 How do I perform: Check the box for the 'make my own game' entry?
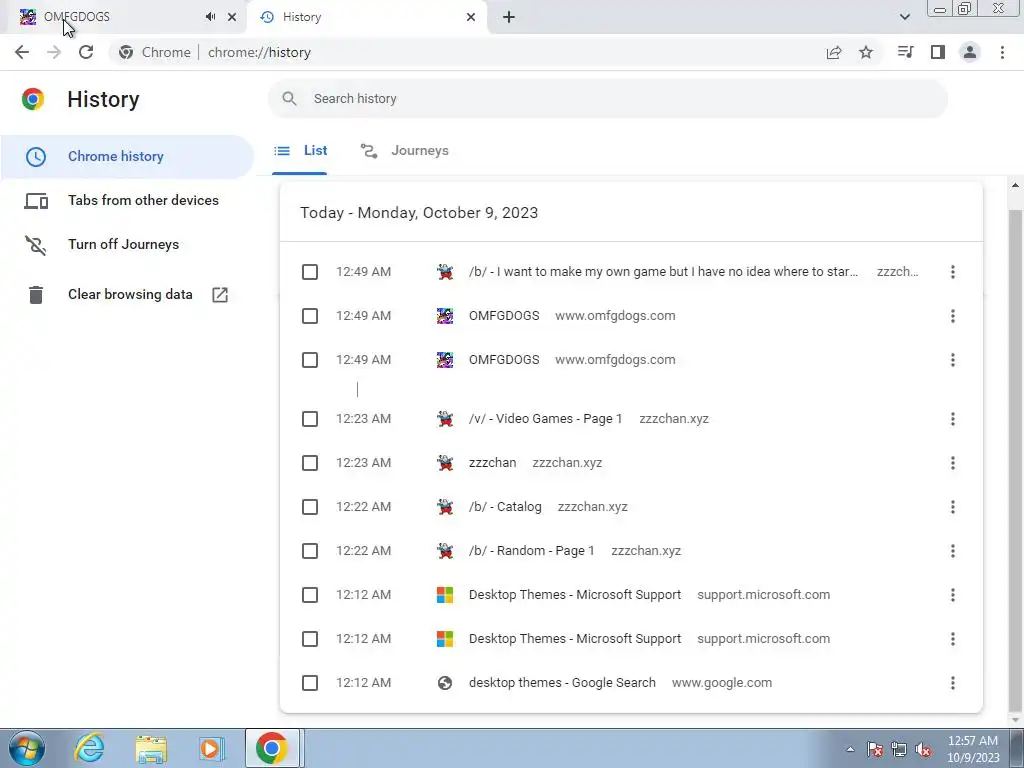pyautogui.click(x=310, y=272)
